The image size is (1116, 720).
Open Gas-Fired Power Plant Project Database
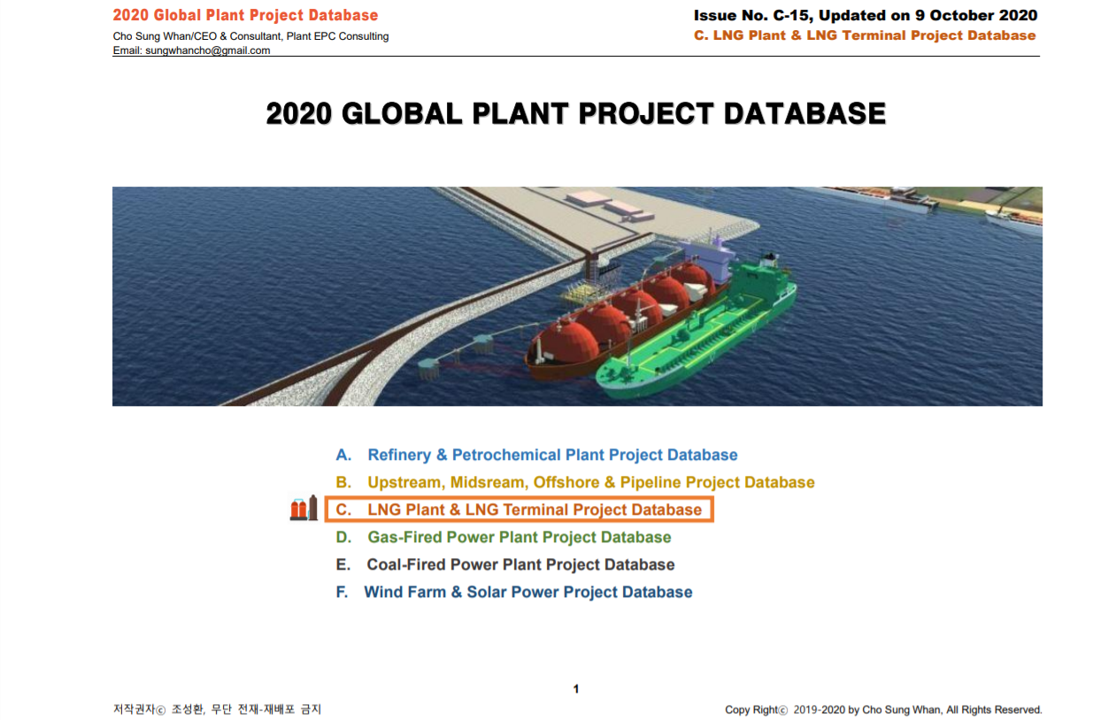(x=519, y=537)
